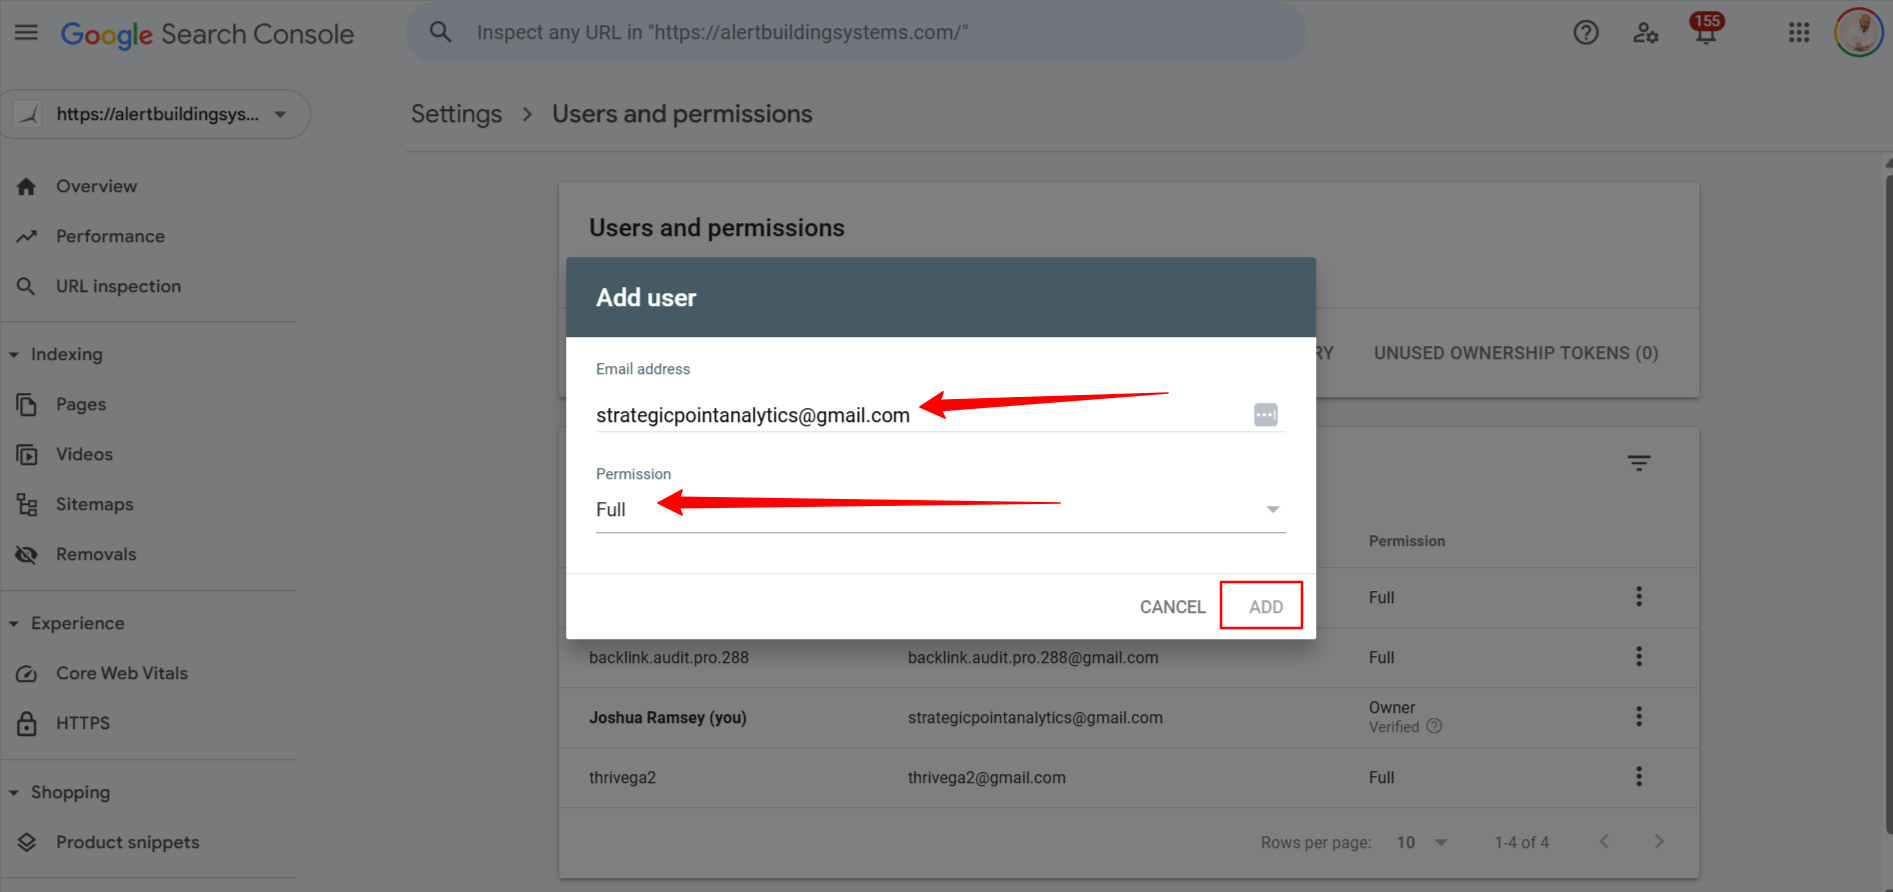Open more options for Joshua Ramsey row
This screenshot has width=1893, height=892.
coord(1638,717)
